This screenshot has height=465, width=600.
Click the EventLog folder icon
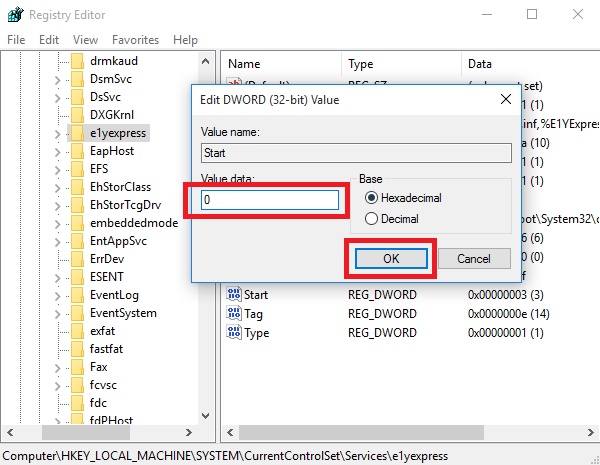point(77,295)
